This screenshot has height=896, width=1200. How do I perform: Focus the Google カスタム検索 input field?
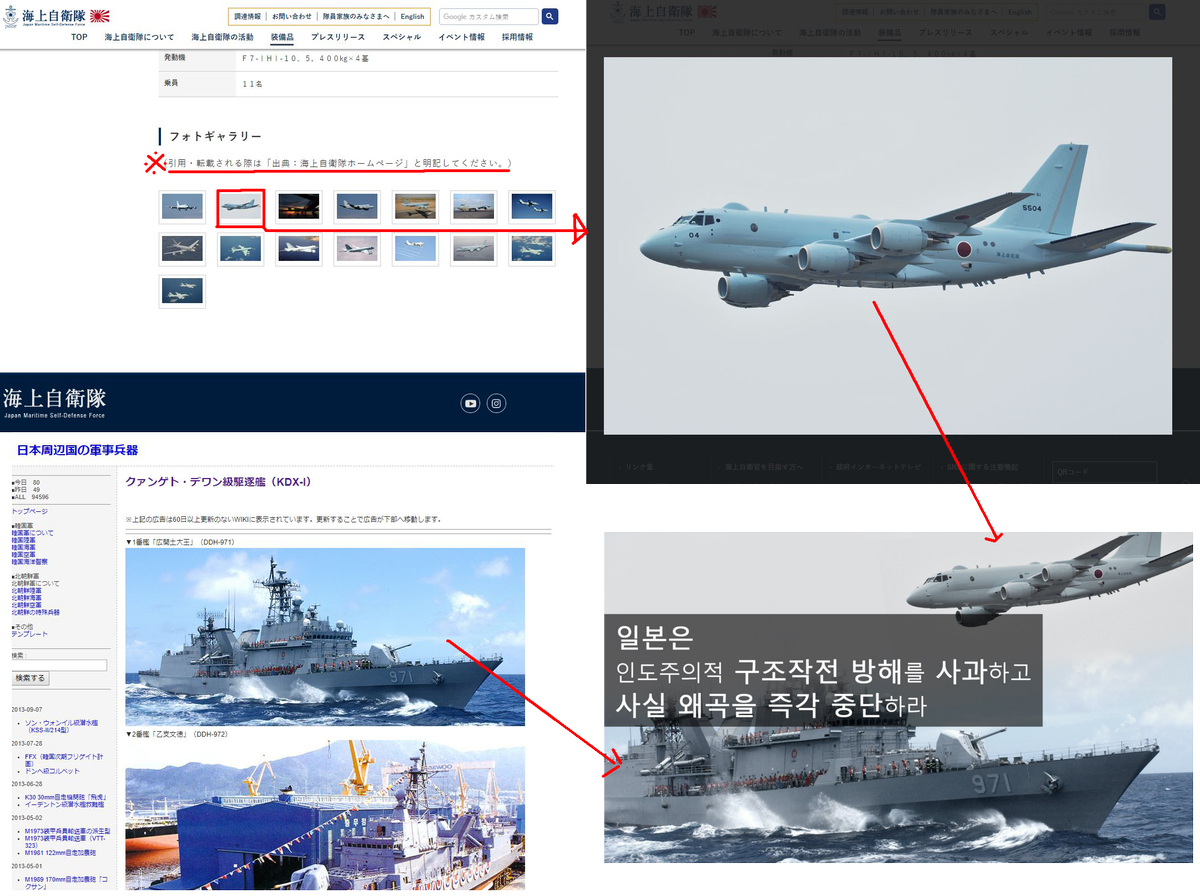coord(487,17)
